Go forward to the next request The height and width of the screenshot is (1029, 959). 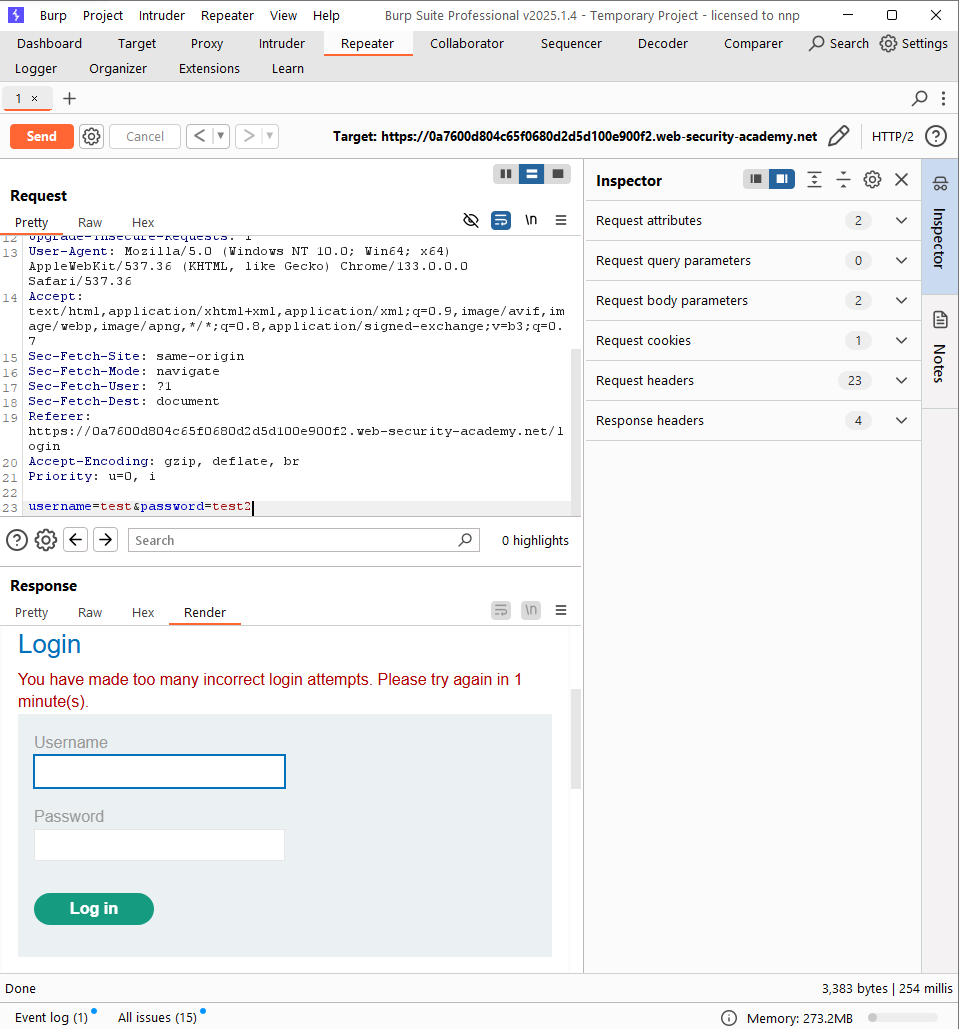249,136
